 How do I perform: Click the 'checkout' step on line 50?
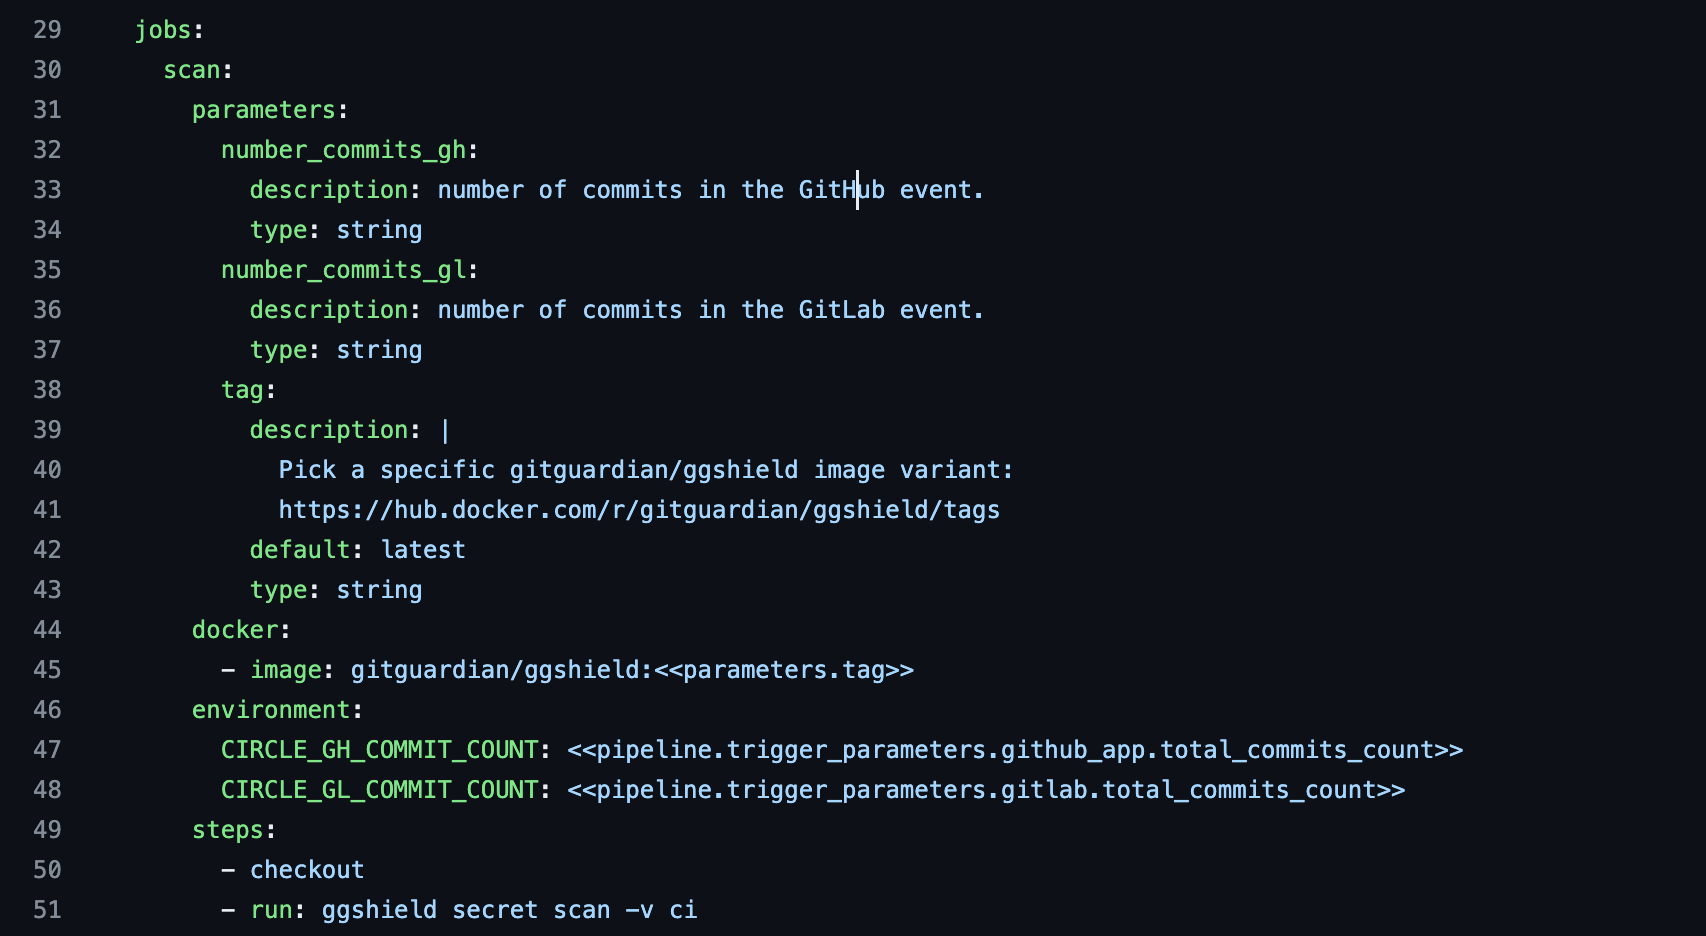click(x=307, y=870)
